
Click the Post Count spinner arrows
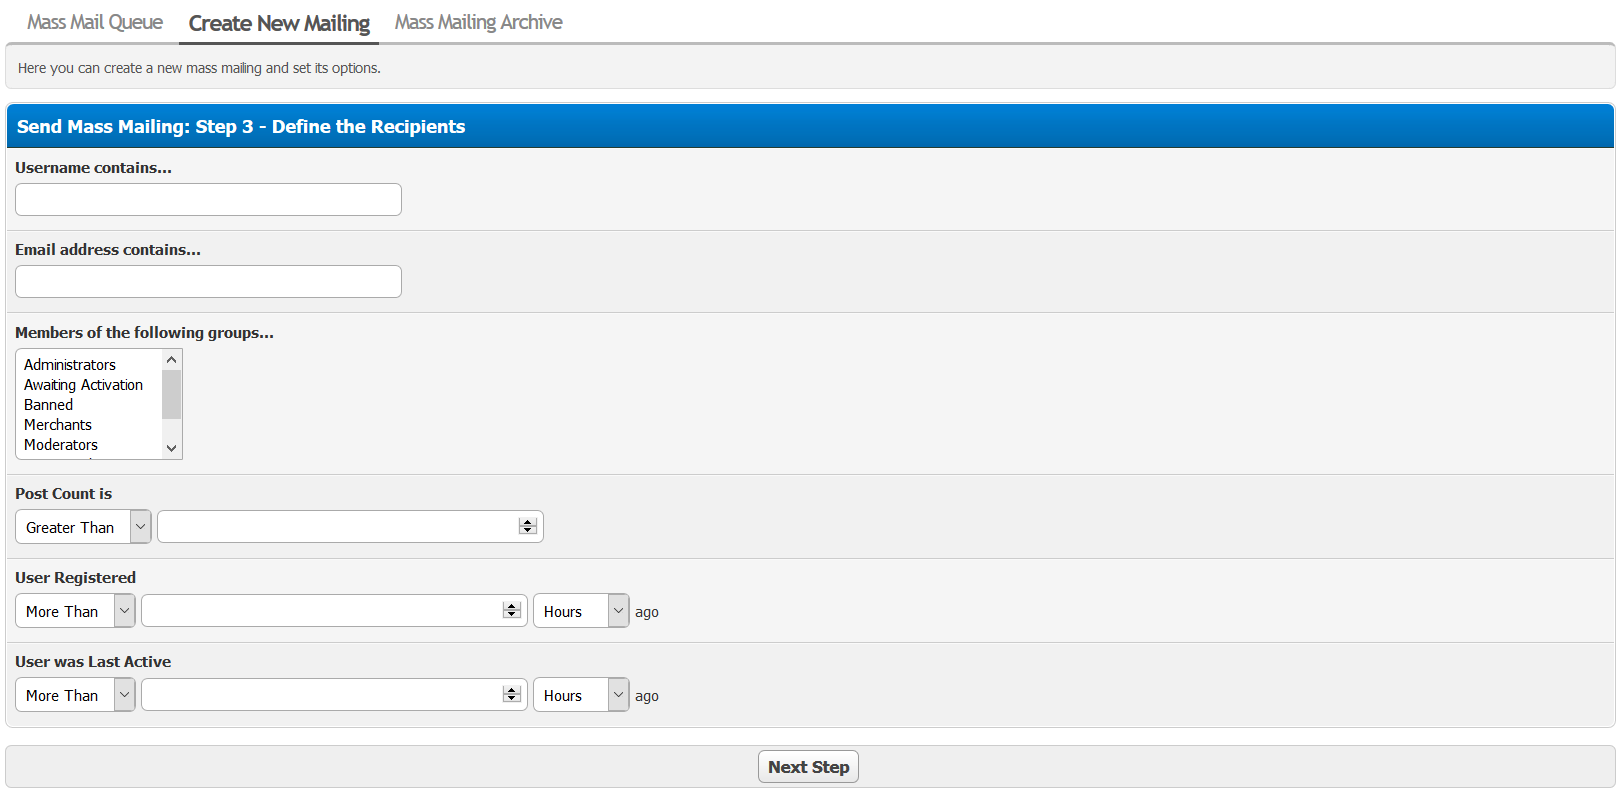528,527
